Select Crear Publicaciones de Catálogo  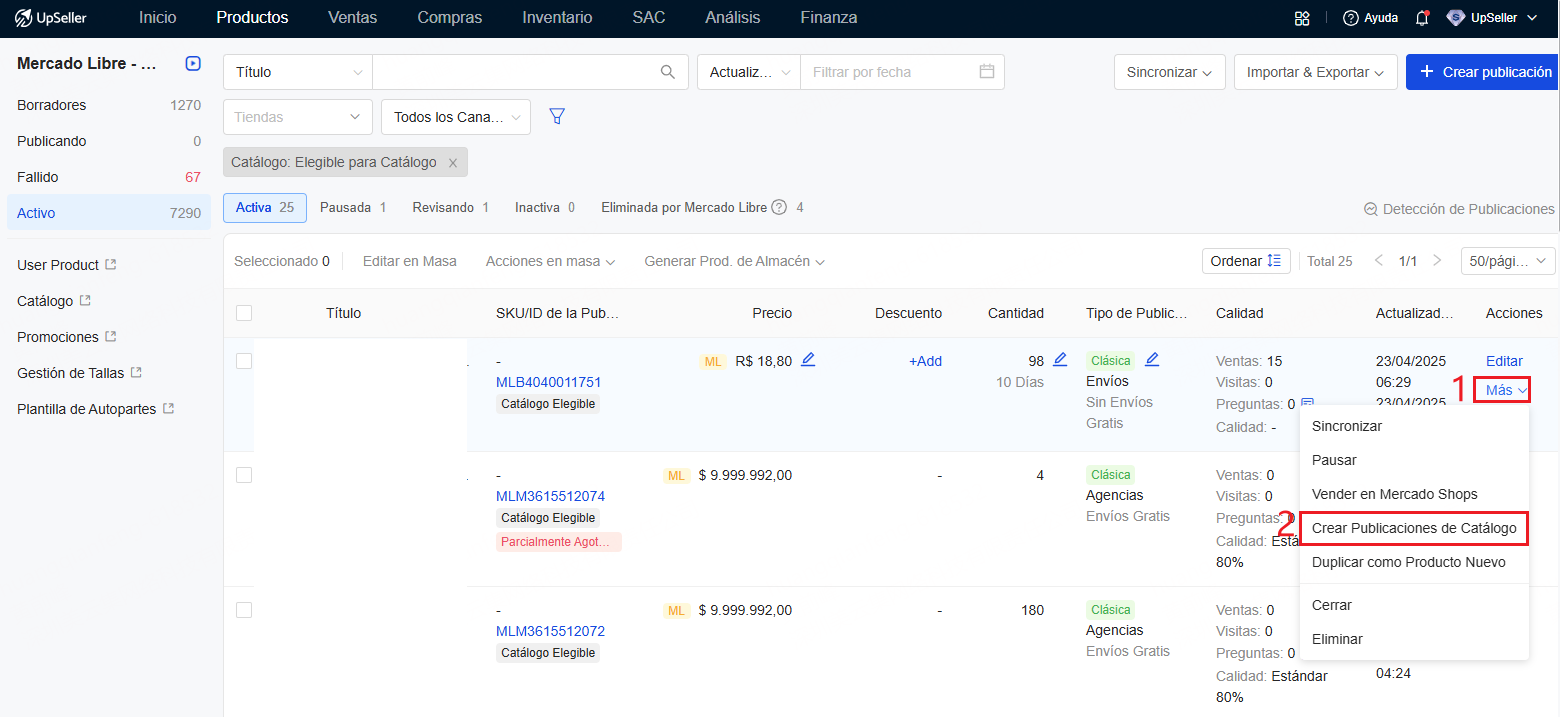coord(1414,528)
